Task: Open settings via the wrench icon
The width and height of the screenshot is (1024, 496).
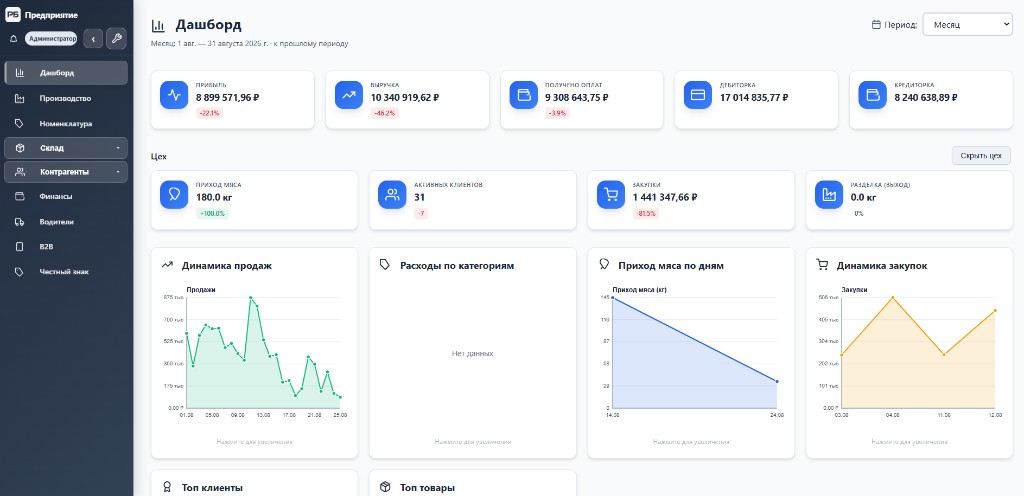Action: coord(116,39)
